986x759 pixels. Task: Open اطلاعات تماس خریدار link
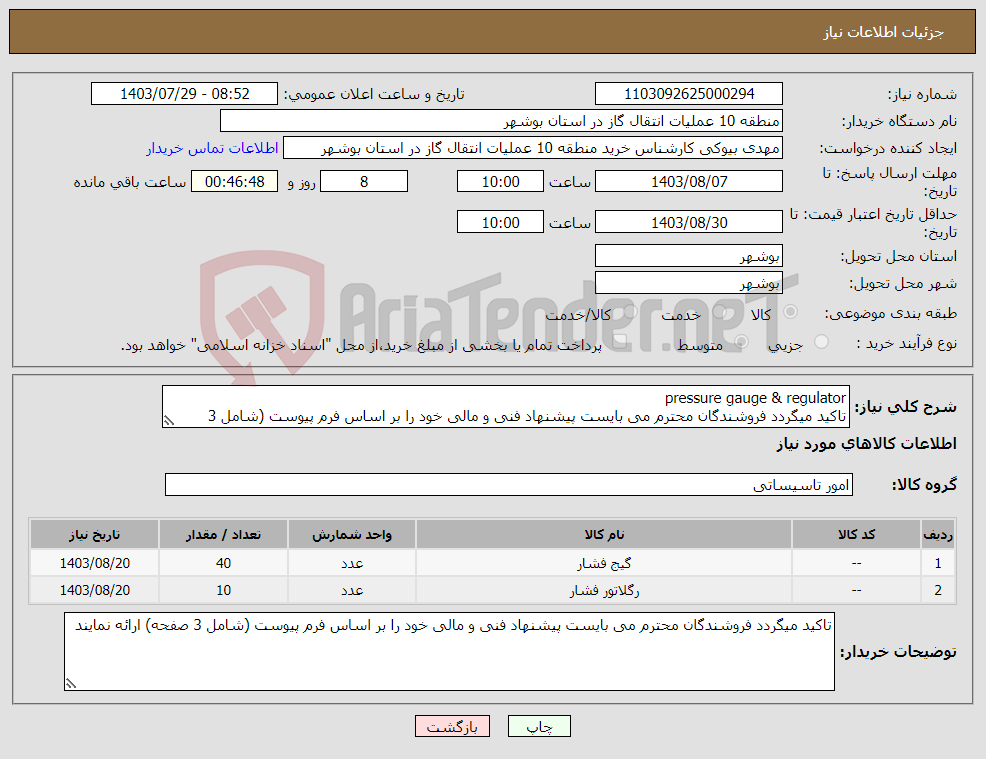[x=213, y=148]
